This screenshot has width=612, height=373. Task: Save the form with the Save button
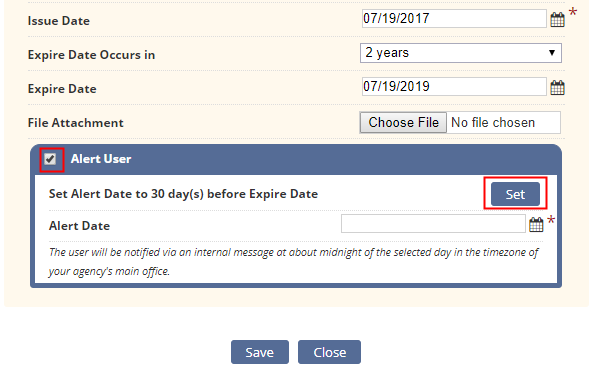pos(260,352)
